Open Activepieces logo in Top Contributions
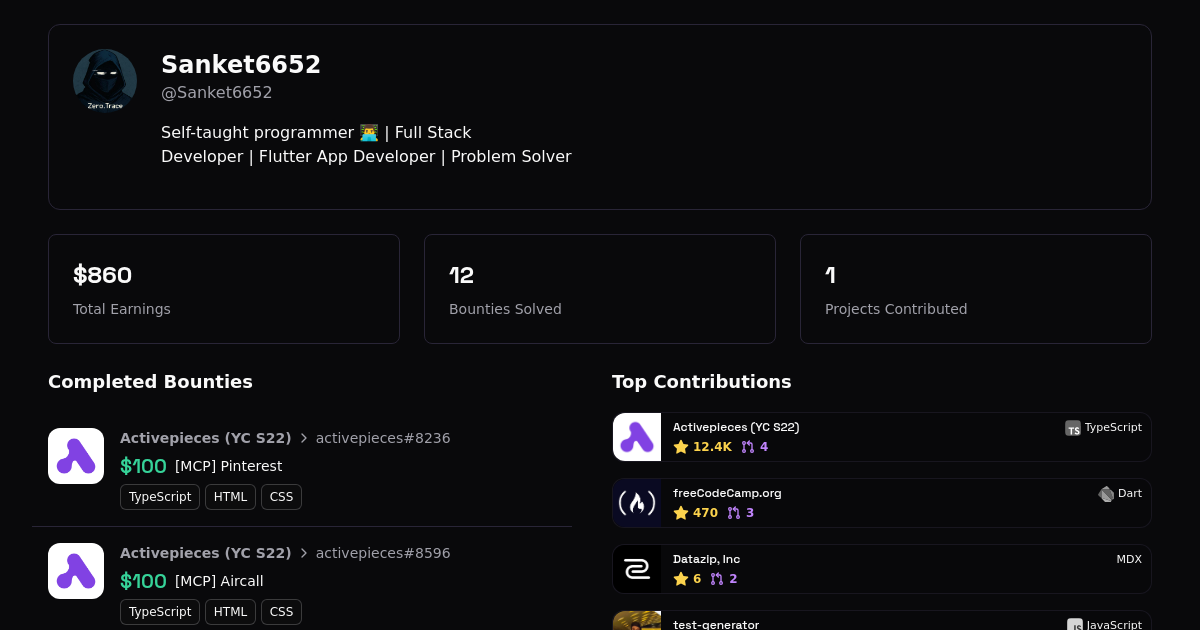This screenshot has height=630, width=1200. click(x=637, y=437)
